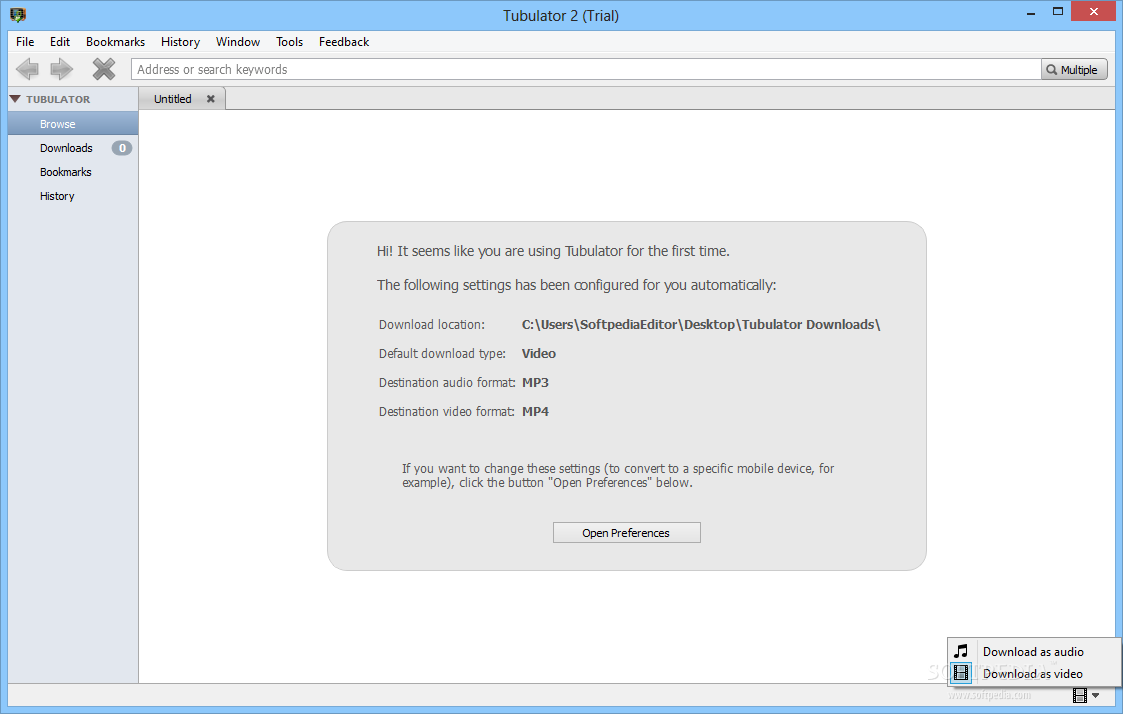
Task: Close the Tubulator window with red X
Action: (1094, 11)
